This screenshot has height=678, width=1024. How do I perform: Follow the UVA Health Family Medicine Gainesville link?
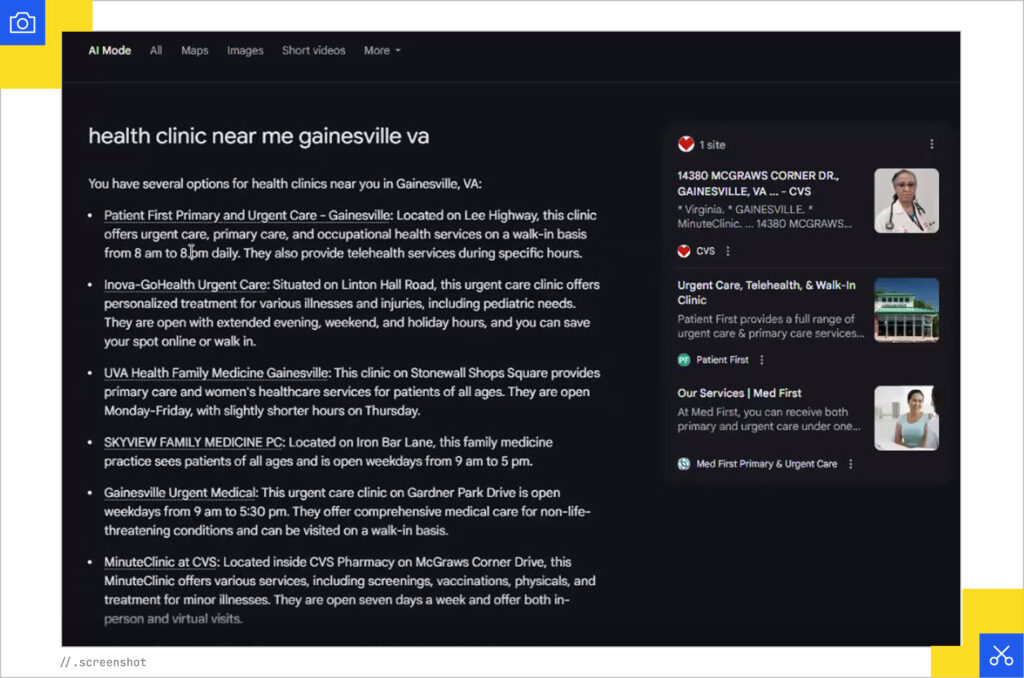216,373
